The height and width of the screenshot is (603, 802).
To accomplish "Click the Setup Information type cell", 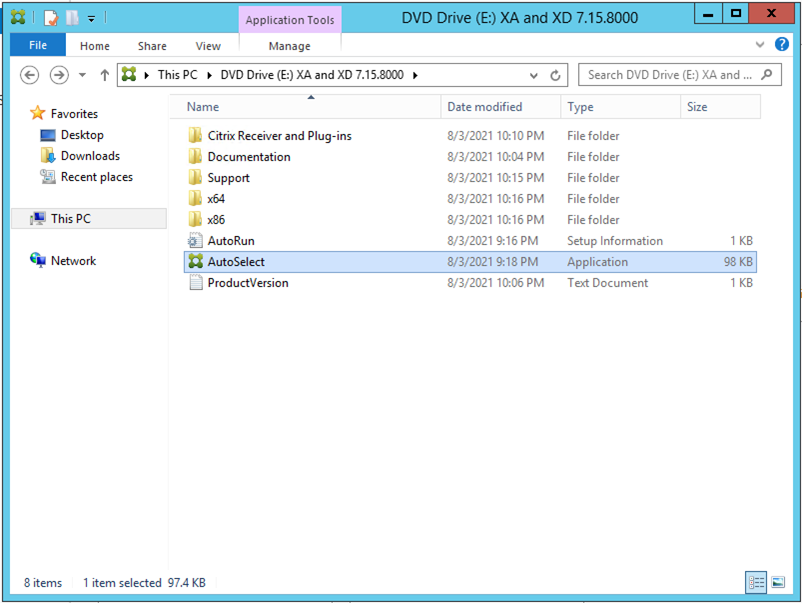I will 615,241.
